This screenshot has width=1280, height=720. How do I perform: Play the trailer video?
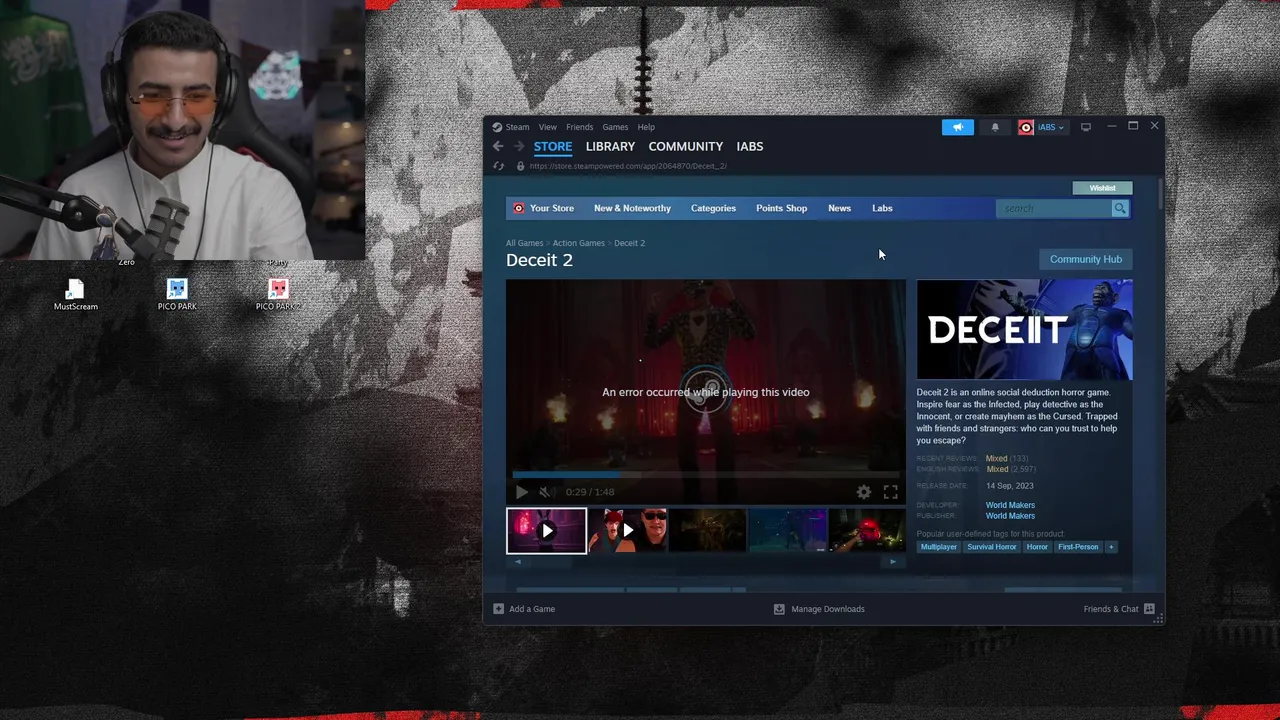(521, 492)
